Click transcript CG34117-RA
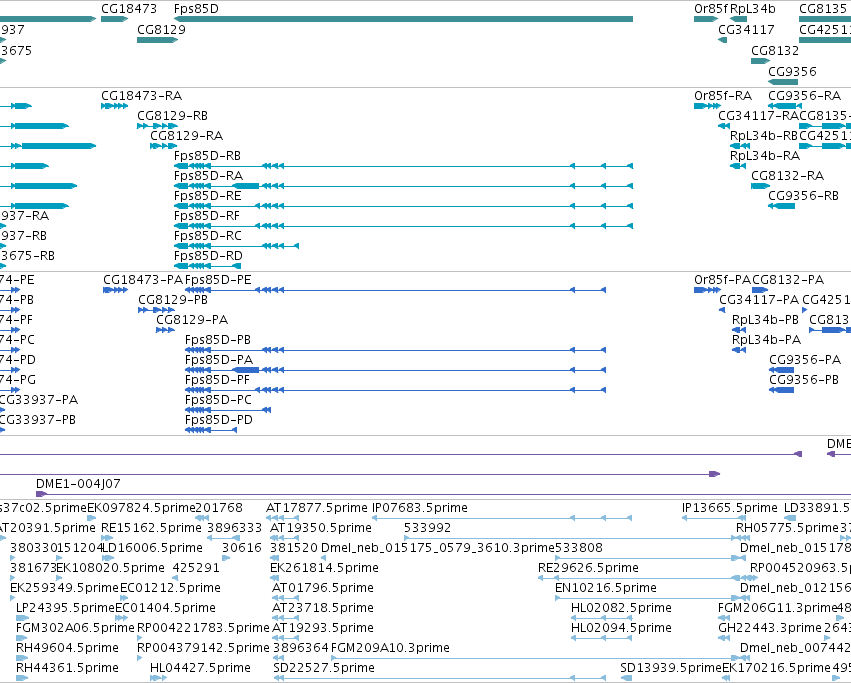The width and height of the screenshot is (851, 683). point(758,116)
